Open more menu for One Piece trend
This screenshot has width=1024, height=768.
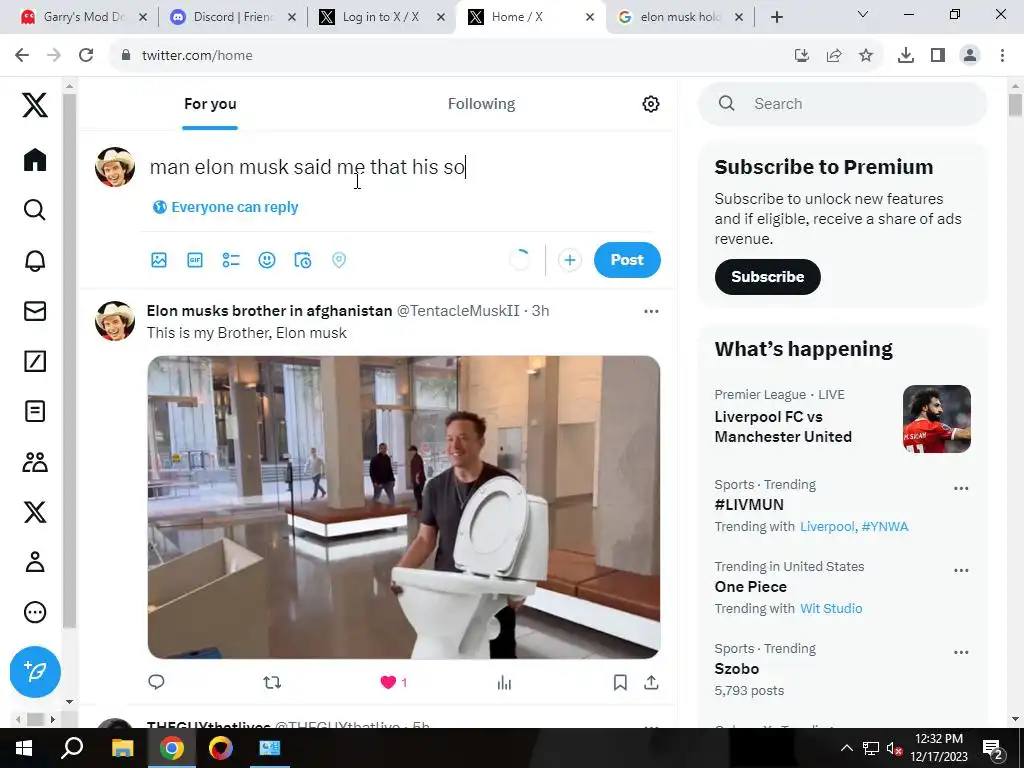click(x=961, y=570)
